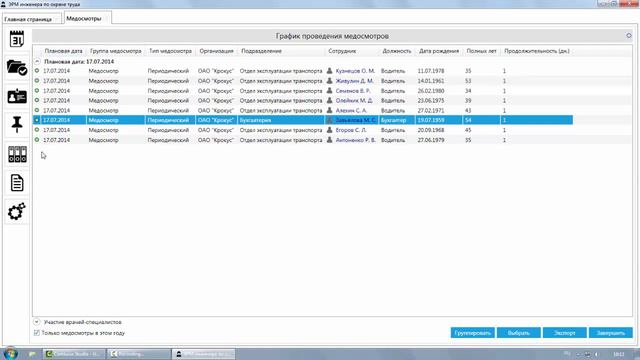Click the green status icon in Олейник row
Screen dimensions: 640x360
click(37, 100)
